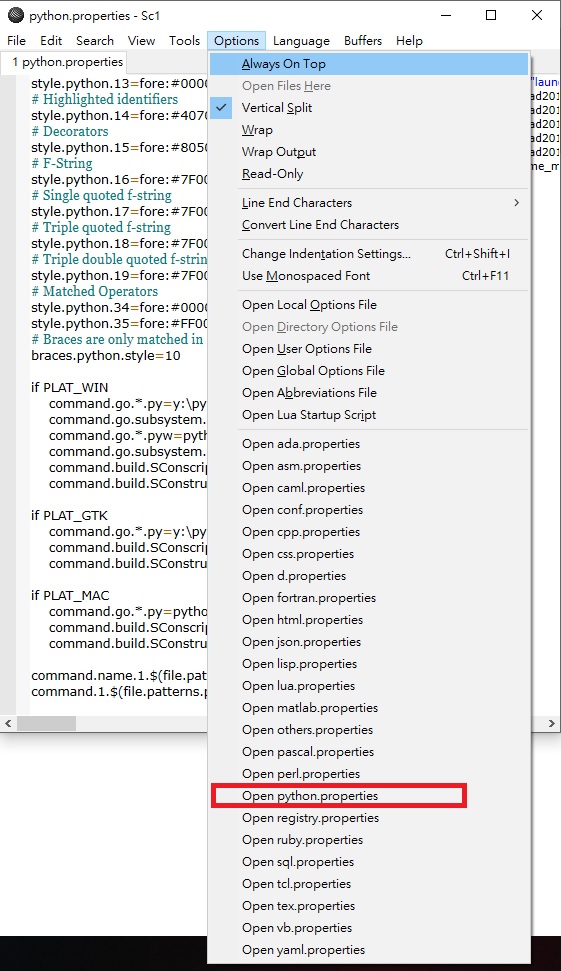Click the 'if PLAT_MAC' line
This screenshot has height=971, width=561.
coord(71,596)
